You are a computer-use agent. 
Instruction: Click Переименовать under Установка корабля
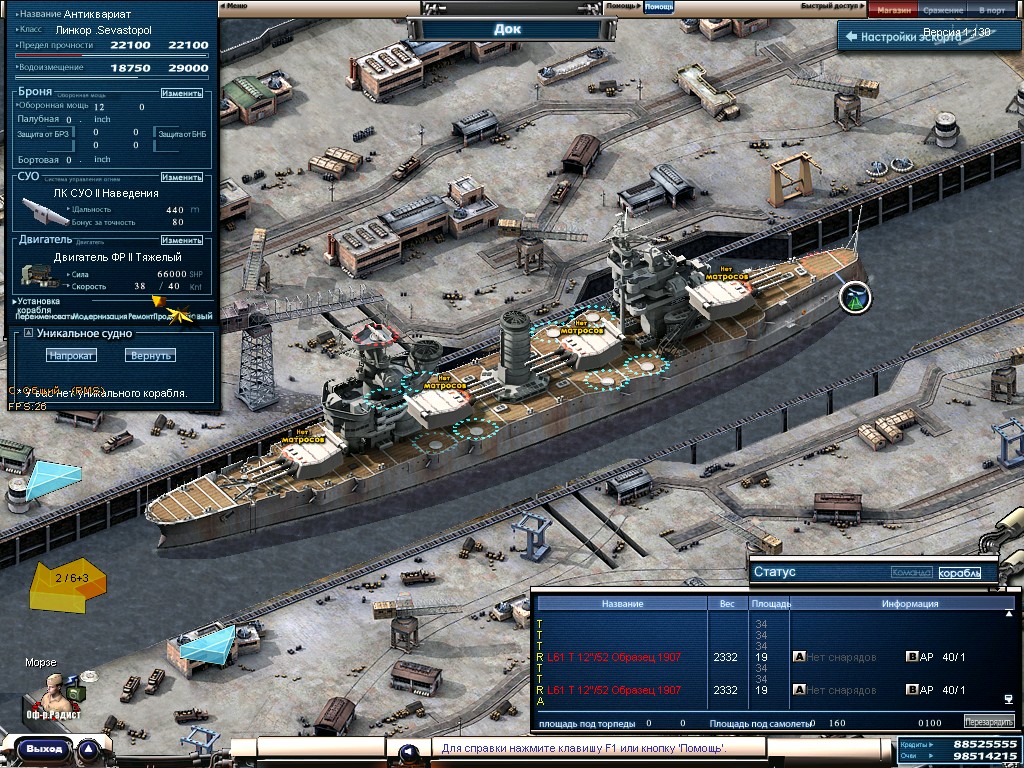(x=43, y=317)
